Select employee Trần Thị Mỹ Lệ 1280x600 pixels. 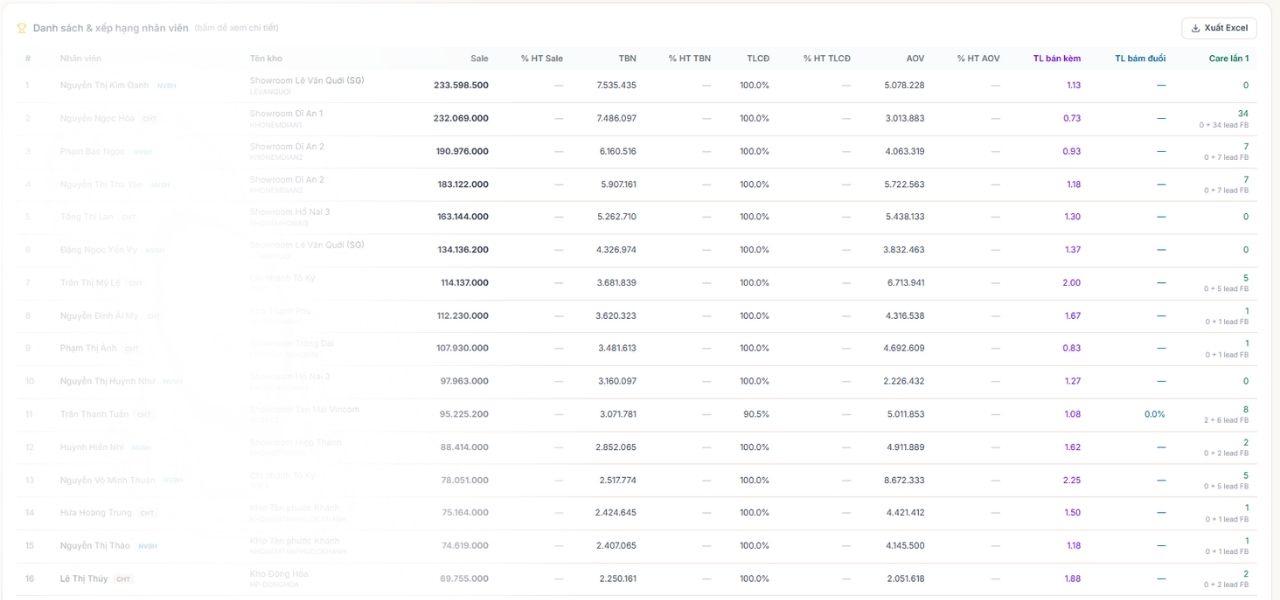tap(90, 283)
